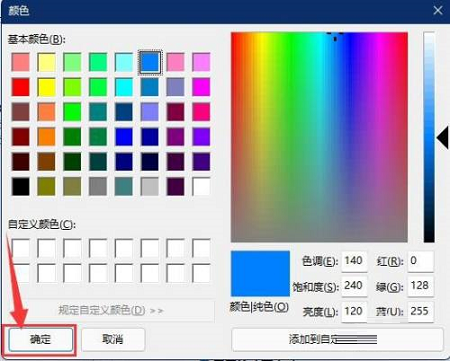Select the pure cyan basic color swatch
The height and width of the screenshot is (361, 450).
(124, 87)
